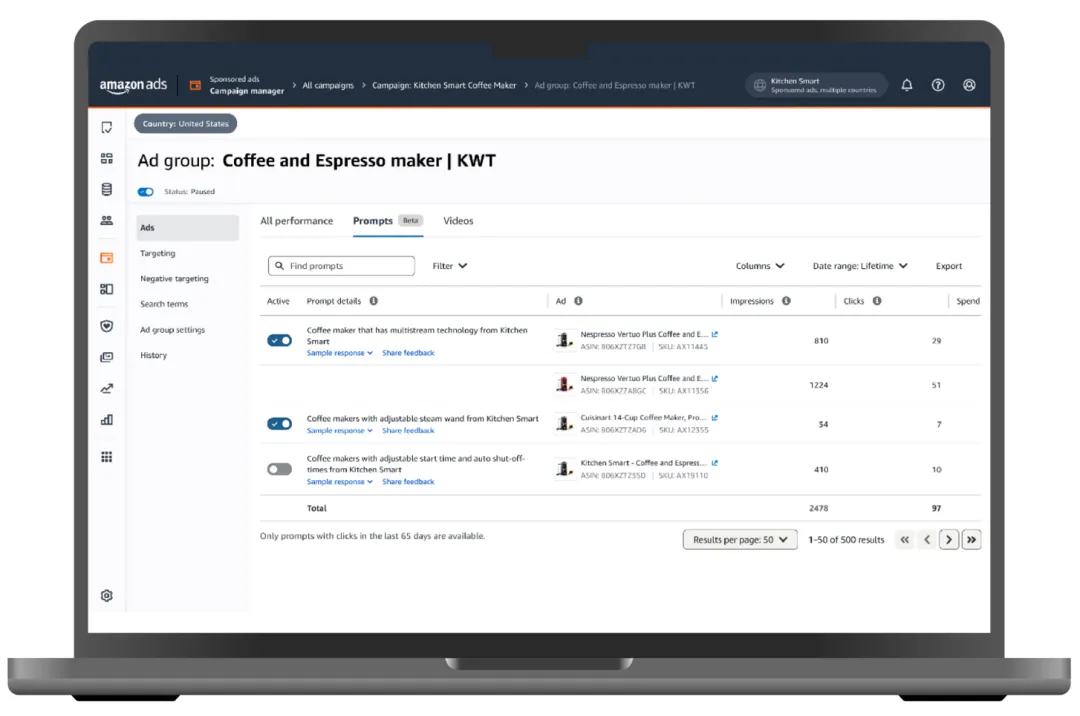Share feedback on adjustable start time prompt

point(408,482)
